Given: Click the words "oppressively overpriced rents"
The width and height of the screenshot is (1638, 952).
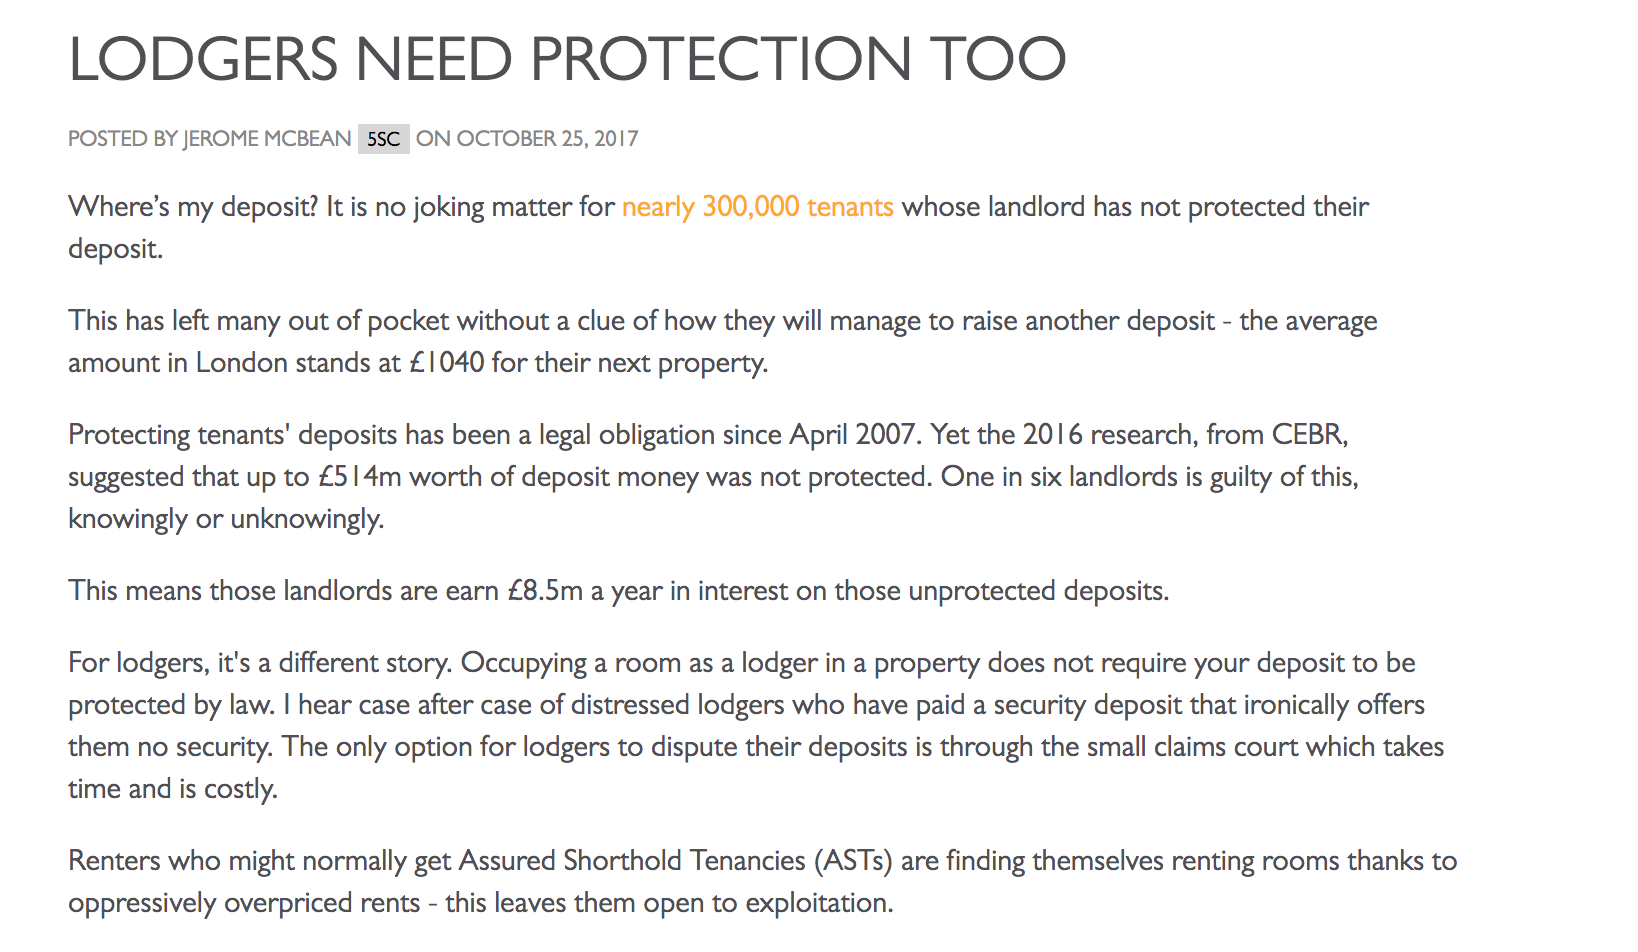Looking at the screenshot, I should coord(244,903).
